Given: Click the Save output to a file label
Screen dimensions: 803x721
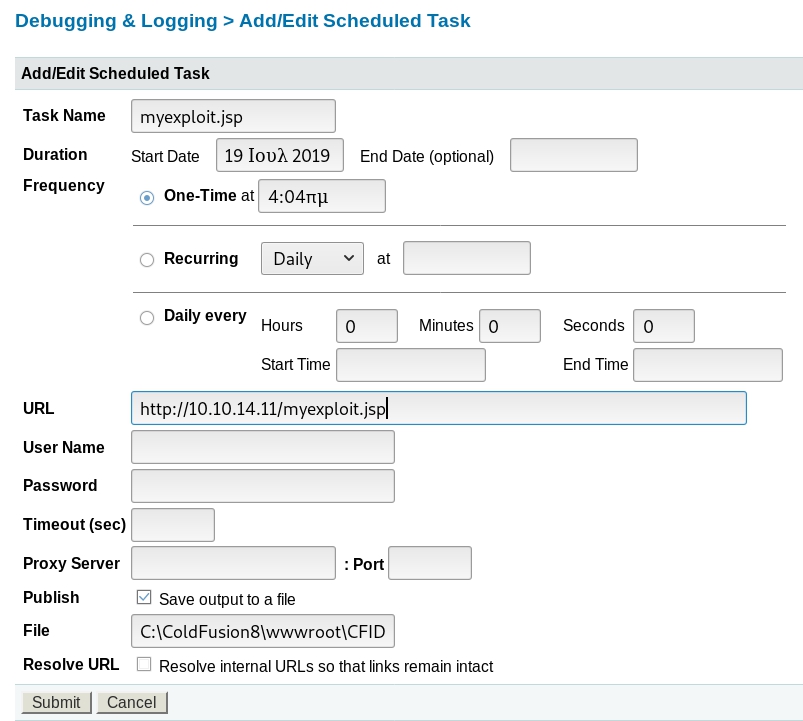Looking at the screenshot, I should [227, 599].
